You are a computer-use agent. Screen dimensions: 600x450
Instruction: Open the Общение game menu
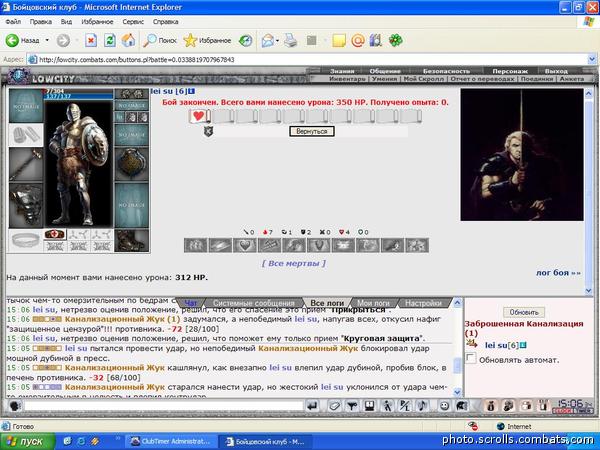(x=385, y=71)
